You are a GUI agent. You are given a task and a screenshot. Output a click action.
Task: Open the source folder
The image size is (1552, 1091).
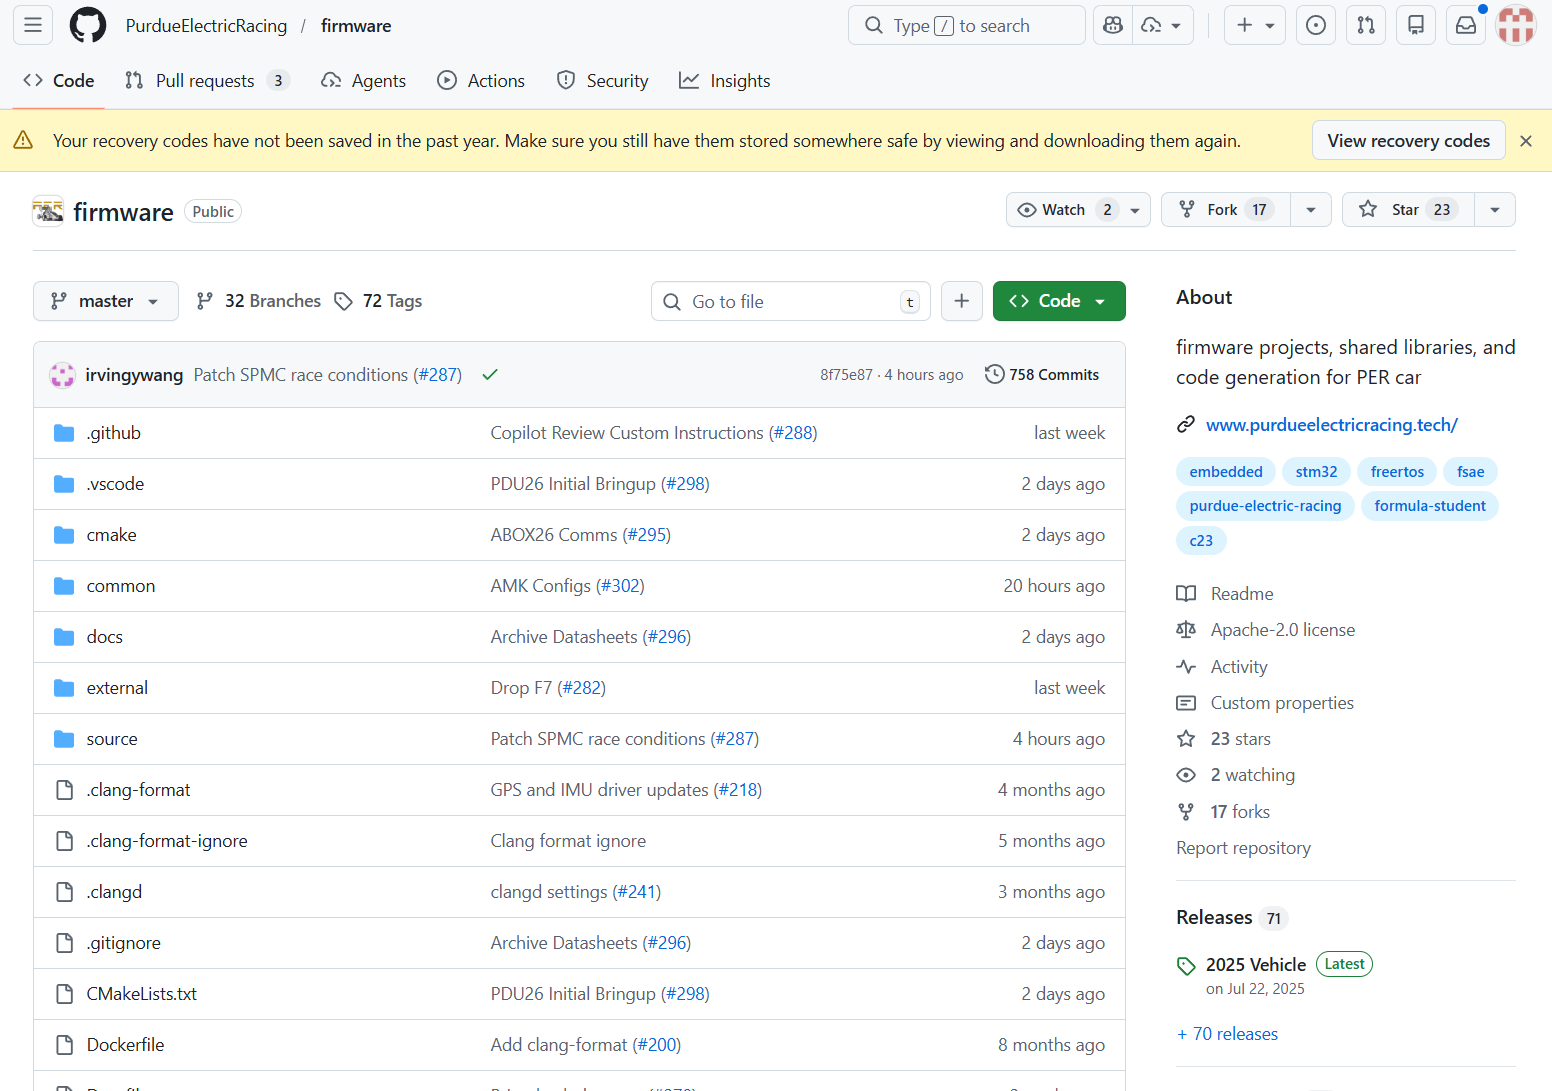(x=112, y=739)
